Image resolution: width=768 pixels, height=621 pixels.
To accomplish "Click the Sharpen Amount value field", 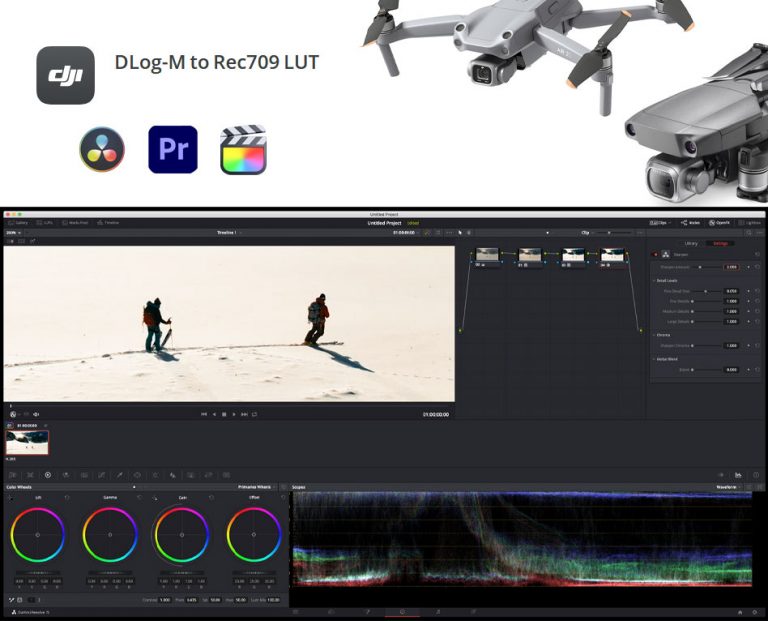I will click(x=731, y=267).
